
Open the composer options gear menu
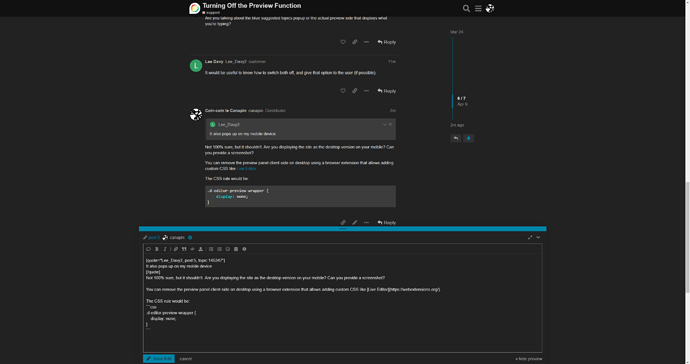click(x=244, y=249)
